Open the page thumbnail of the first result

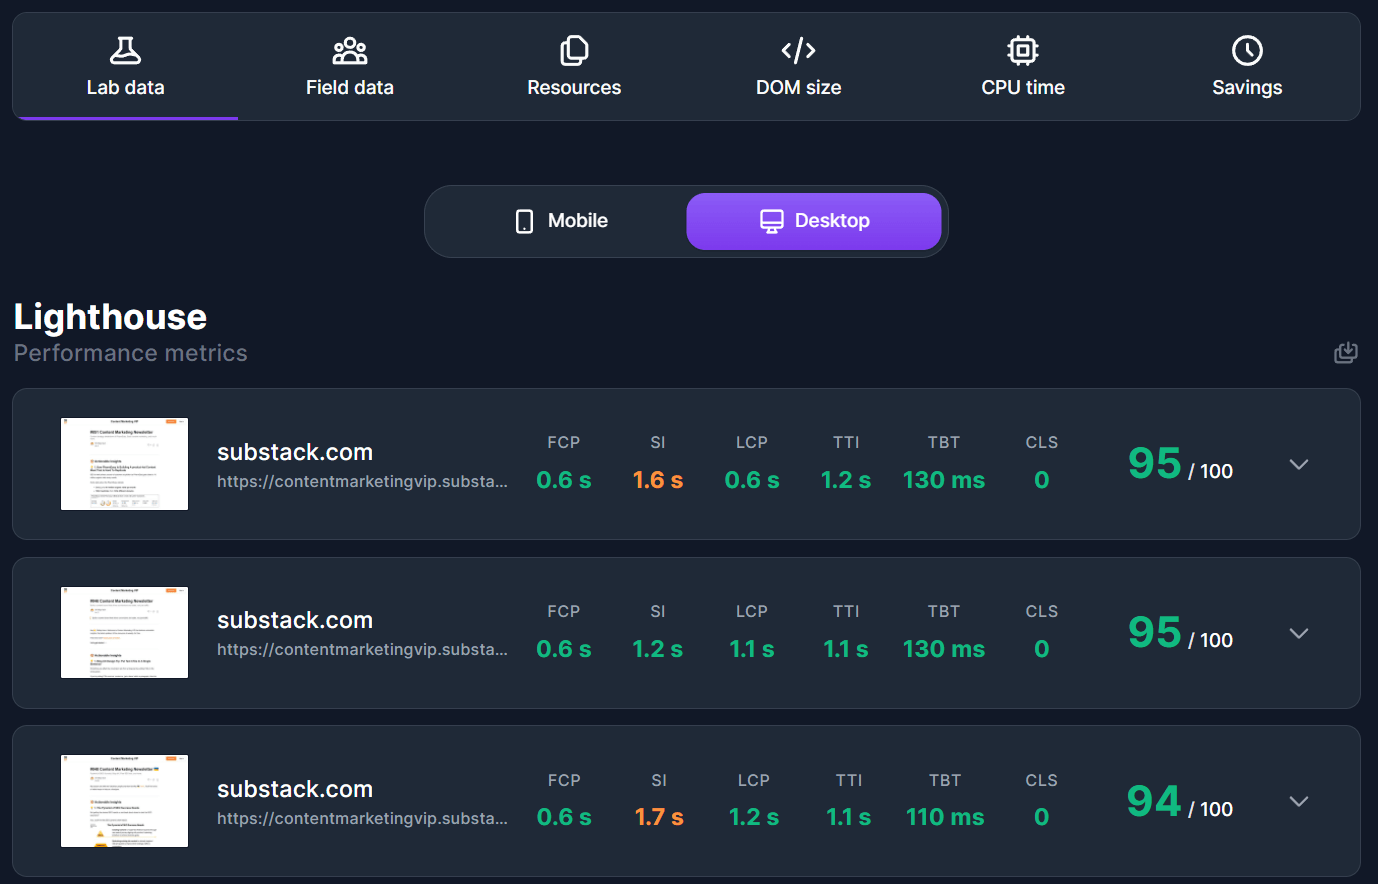pyautogui.click(x=124, y=464)
